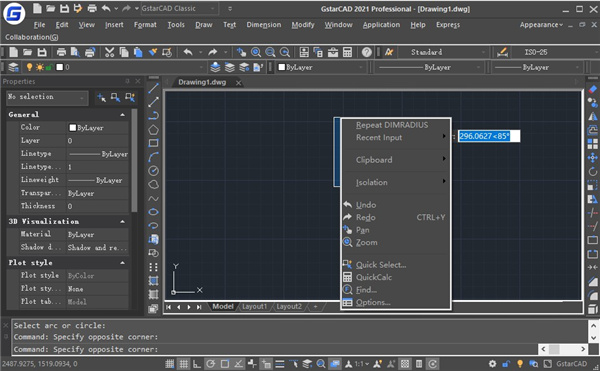Image resolution: width=600 pixels, height=371 pixels.
Task: Select the Model tab
Action: pyautogui.click(x=223, y=307)
